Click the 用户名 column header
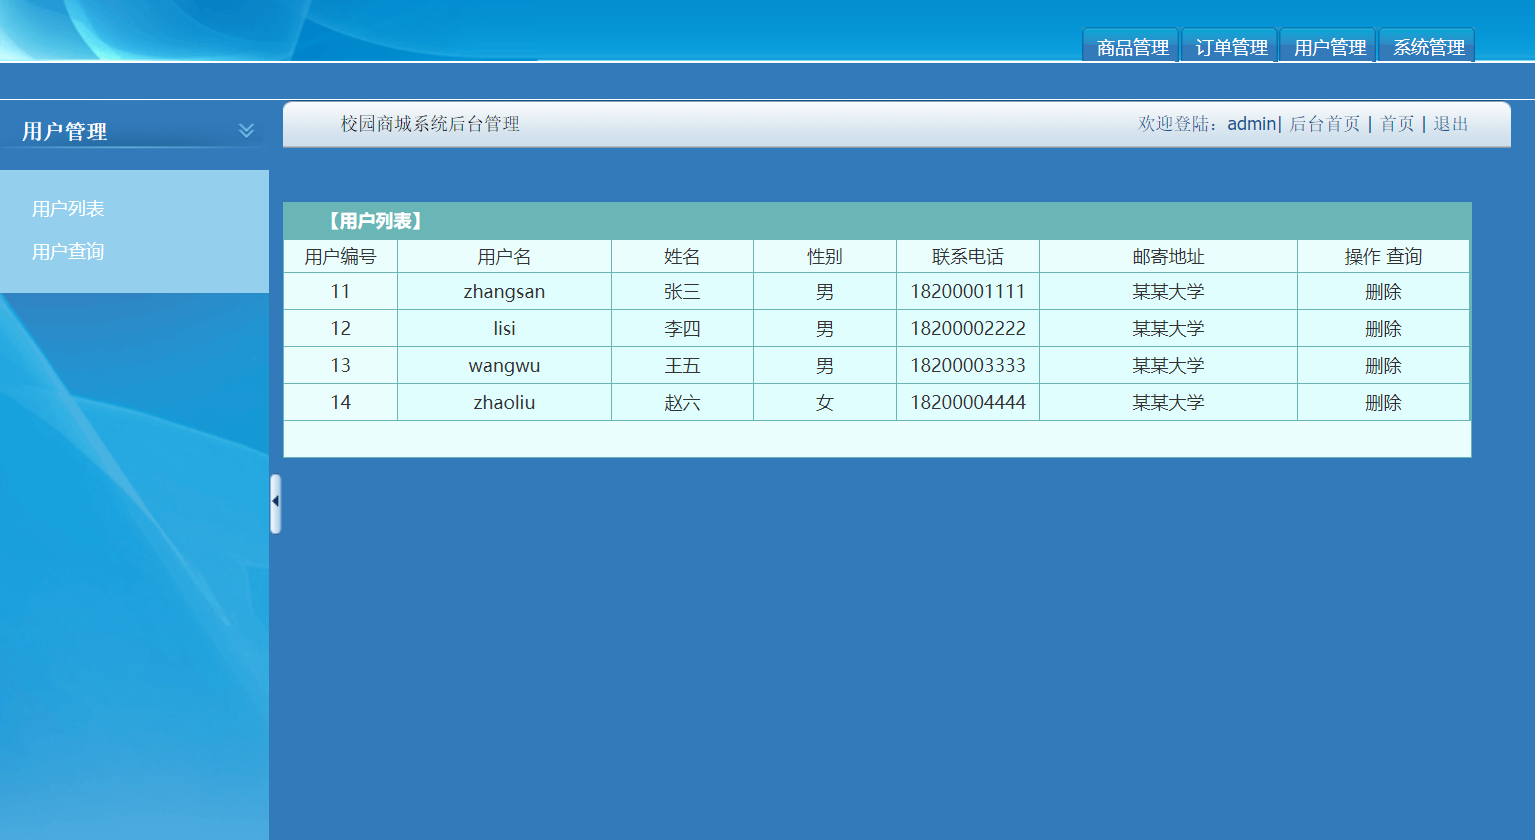Image resolution: width=1535 pixels, height=840 pixels. (x=504, y=257)
